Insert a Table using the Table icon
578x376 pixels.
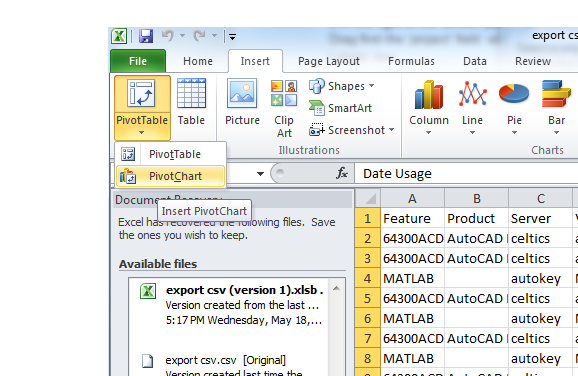(191, 102)
